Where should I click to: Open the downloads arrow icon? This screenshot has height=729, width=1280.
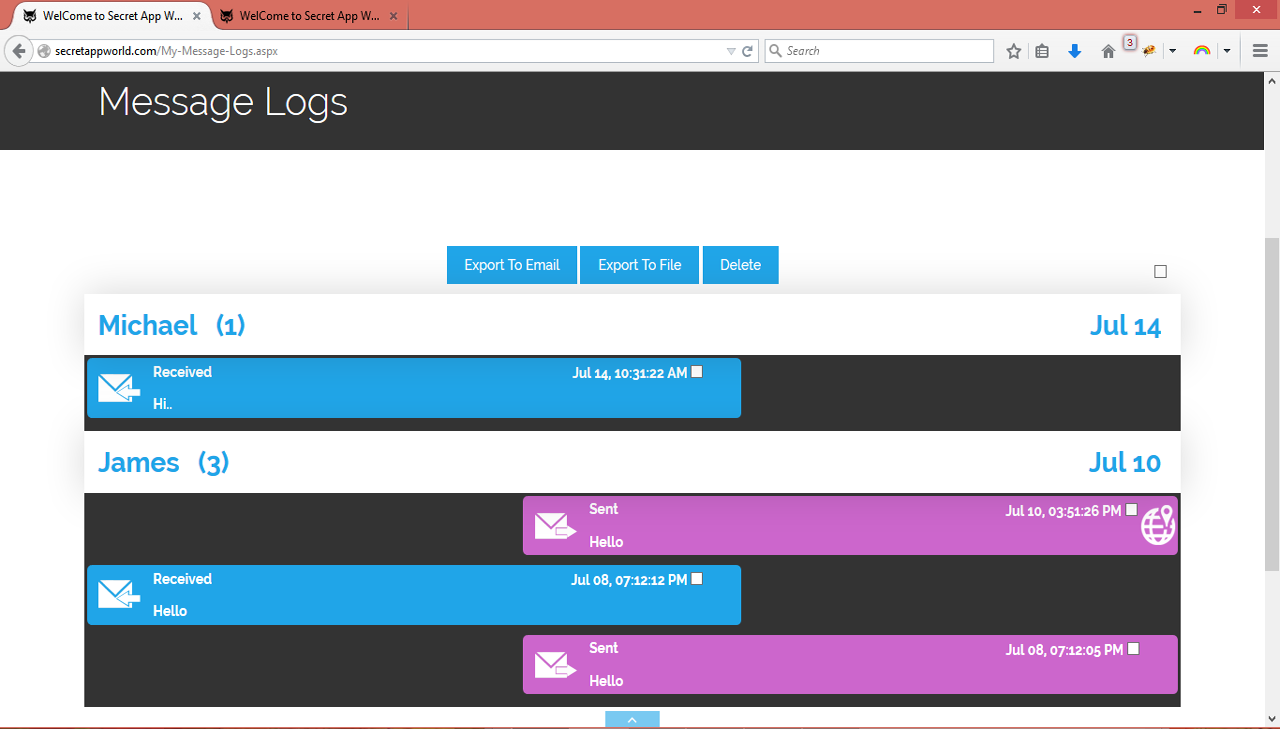[1075, 51]
